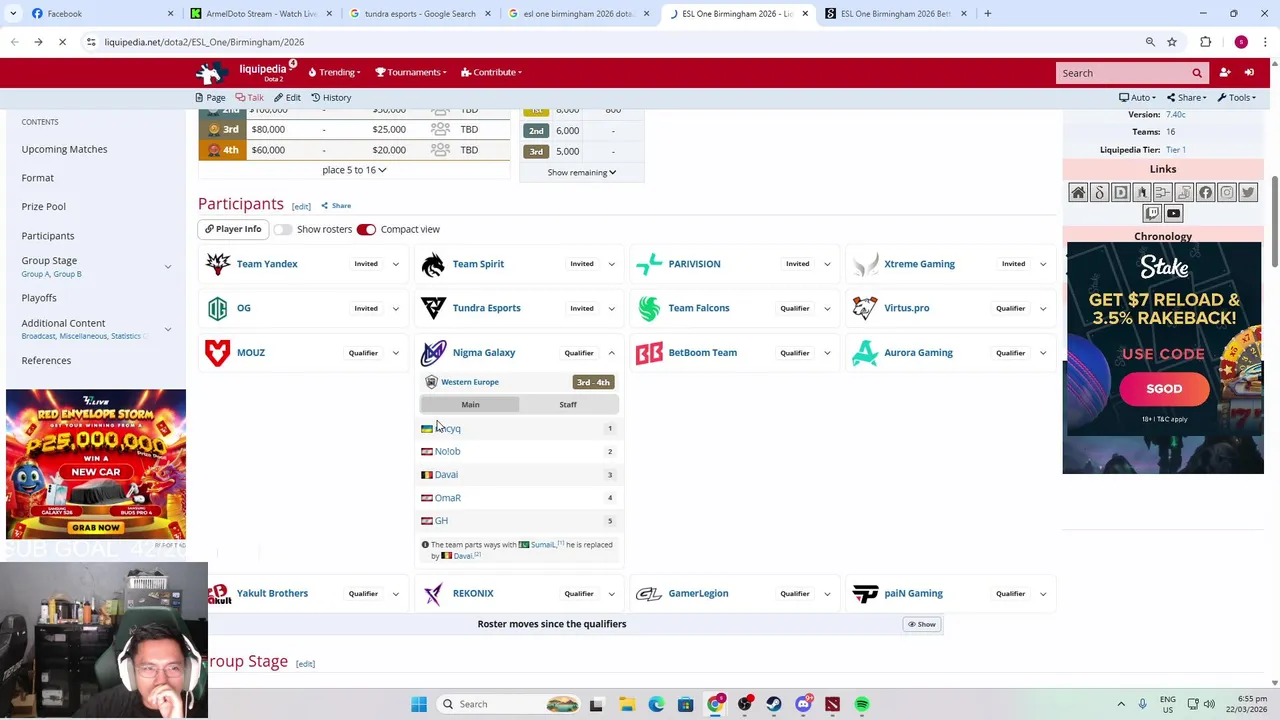This screenshot has height=720, width=1280.
Task: Expand the Team Spirit roster chevron
Action: point(612,264)
